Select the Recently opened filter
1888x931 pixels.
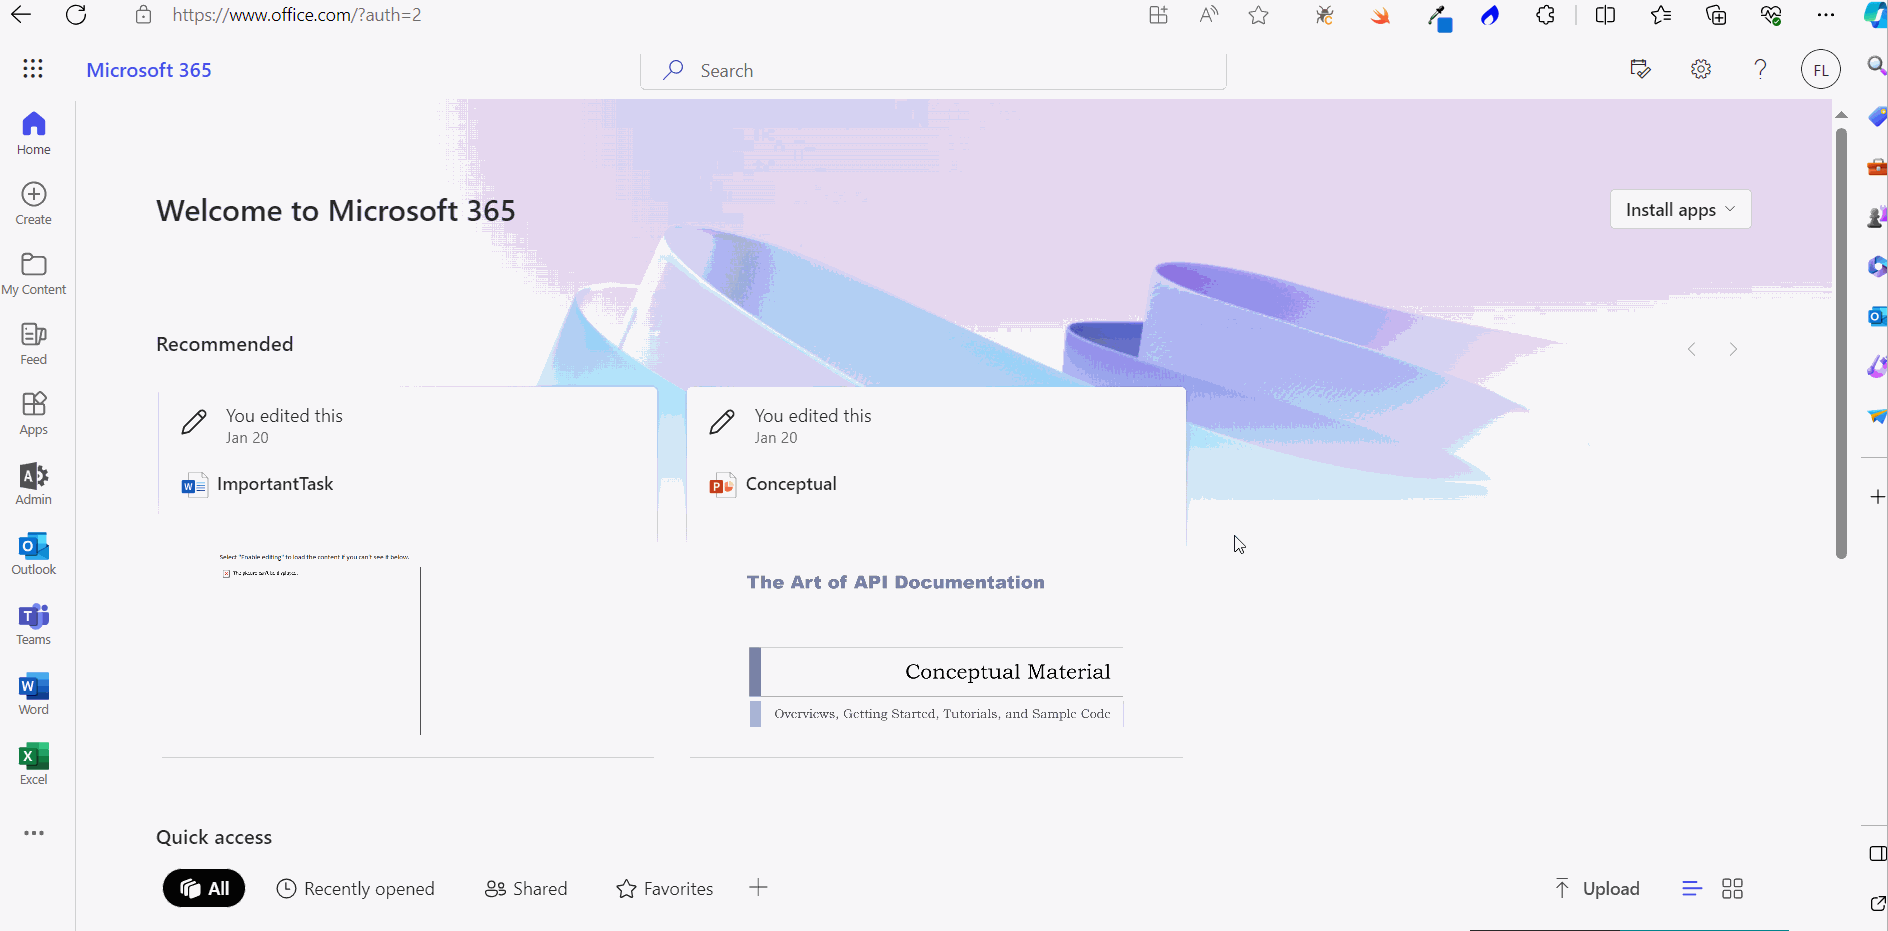click(x=355, y=888)
